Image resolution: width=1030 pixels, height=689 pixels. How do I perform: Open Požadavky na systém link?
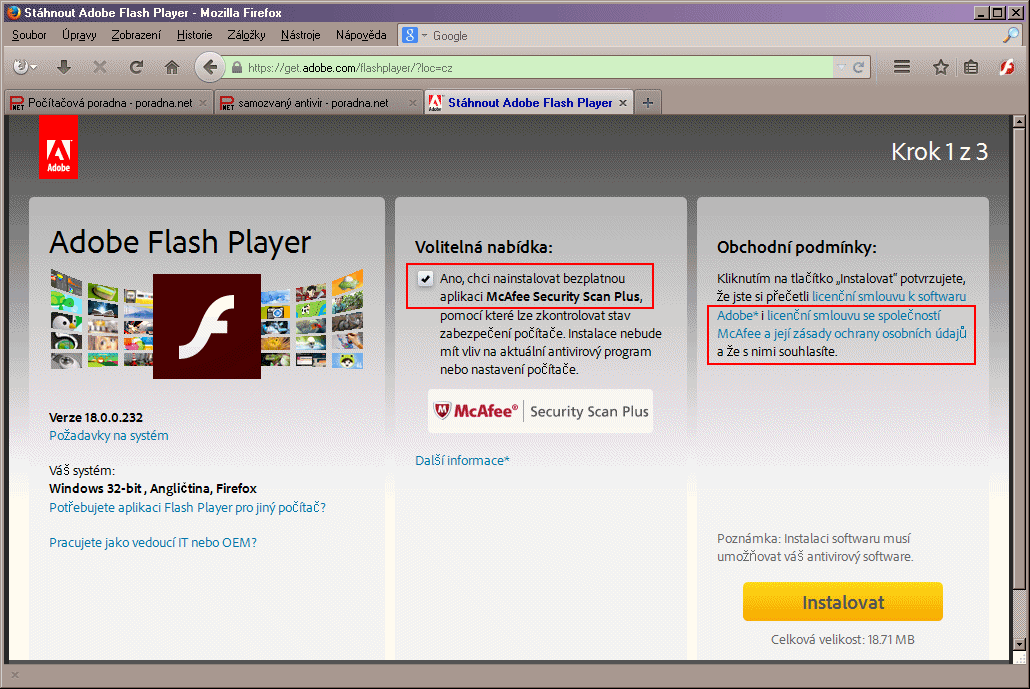pos(108,435)
